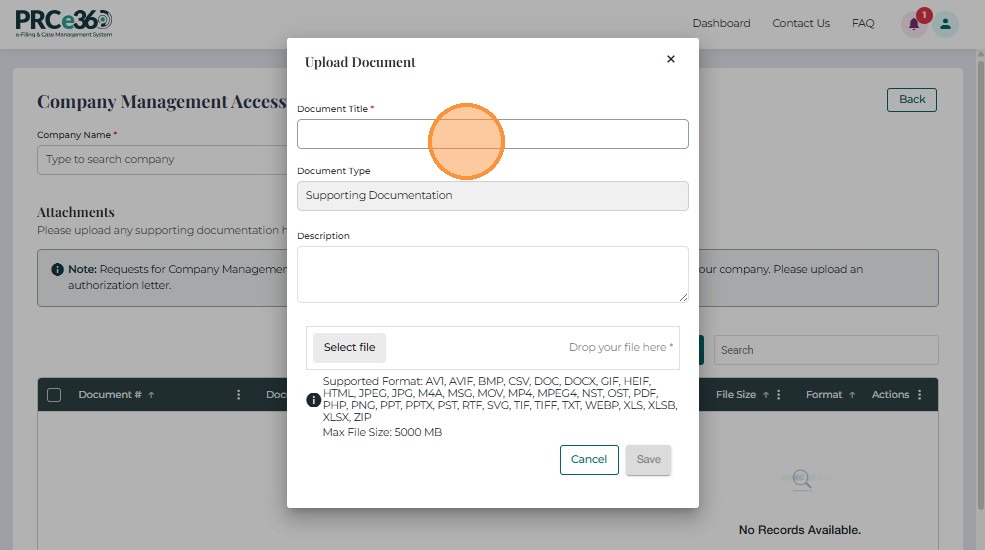This screenshot has height=550, width=985.
Task: Open File Size column options menu
Action: [x=778, y=394]
